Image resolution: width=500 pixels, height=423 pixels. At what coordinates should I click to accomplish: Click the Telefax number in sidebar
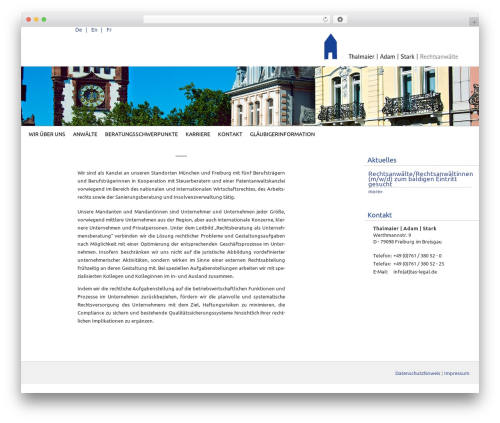click(x=419, y=264)
